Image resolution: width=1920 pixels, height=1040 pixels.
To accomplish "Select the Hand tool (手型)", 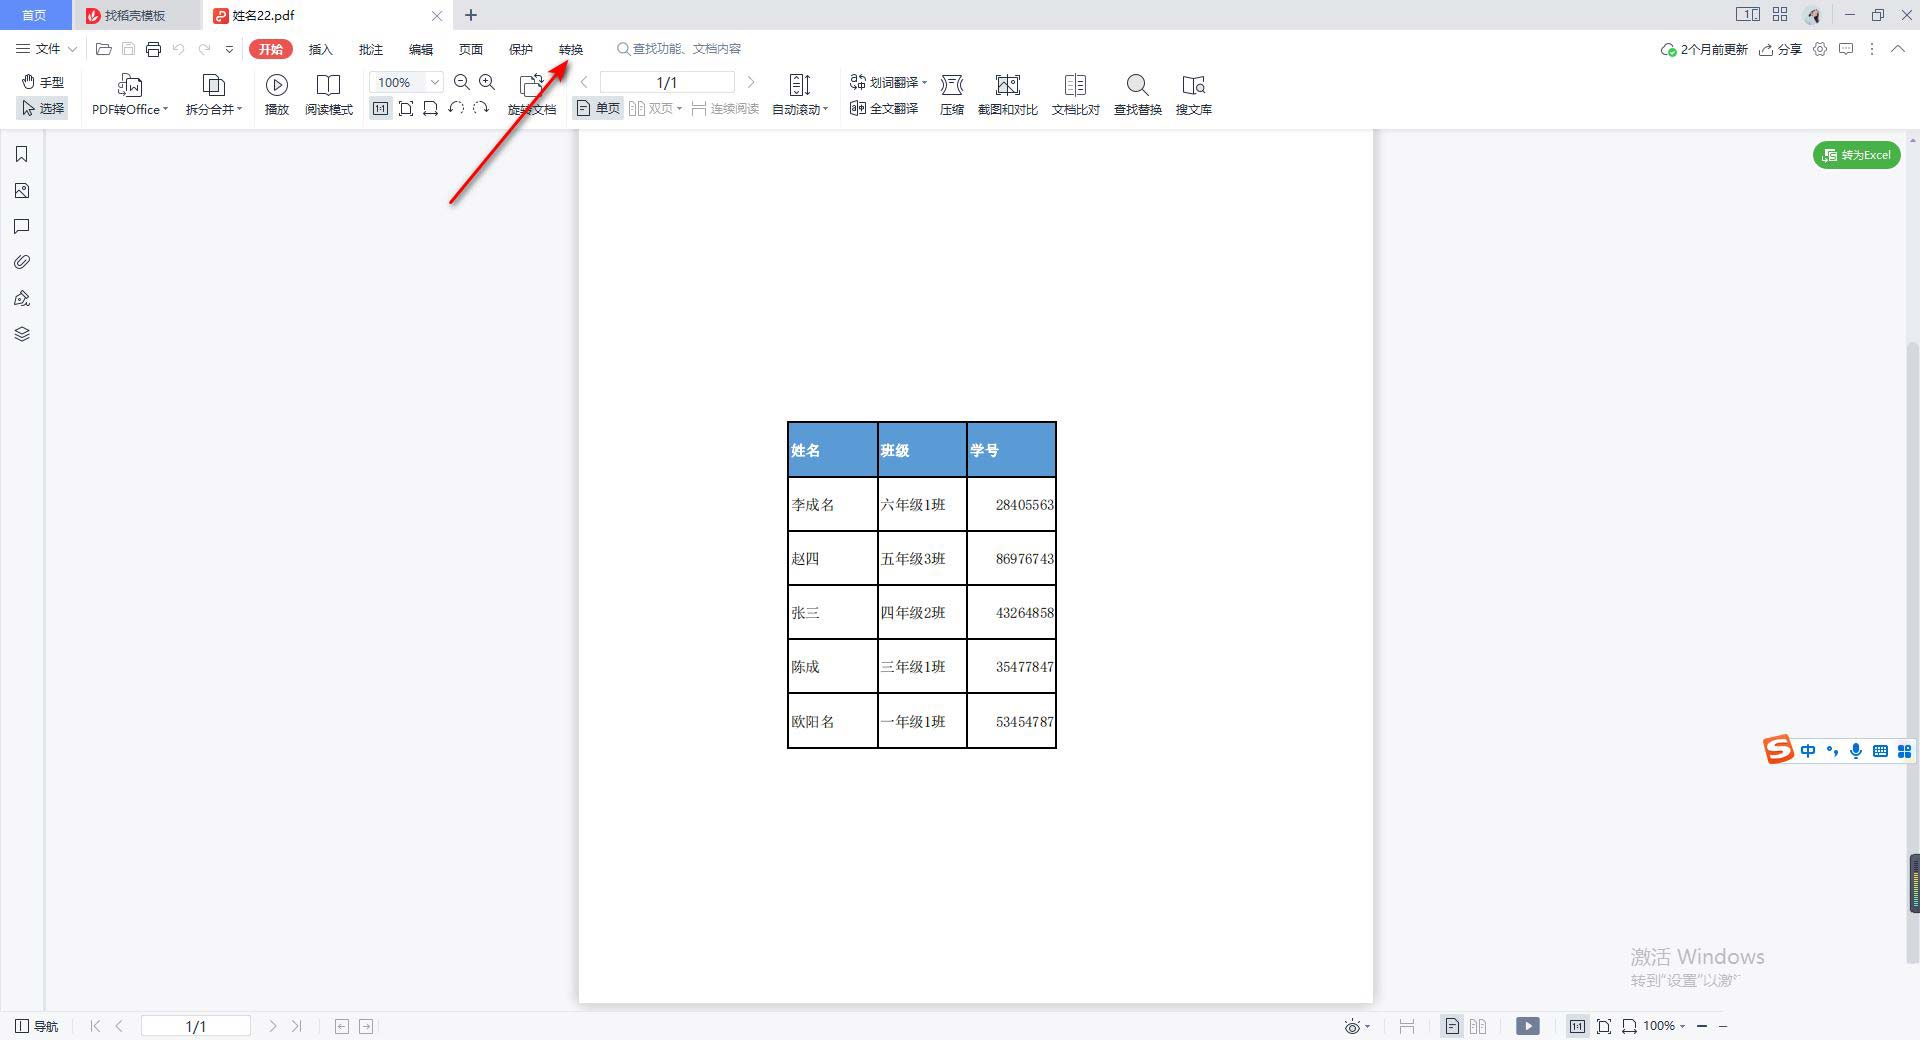I will pyautogui.click(x=43, y=82).
